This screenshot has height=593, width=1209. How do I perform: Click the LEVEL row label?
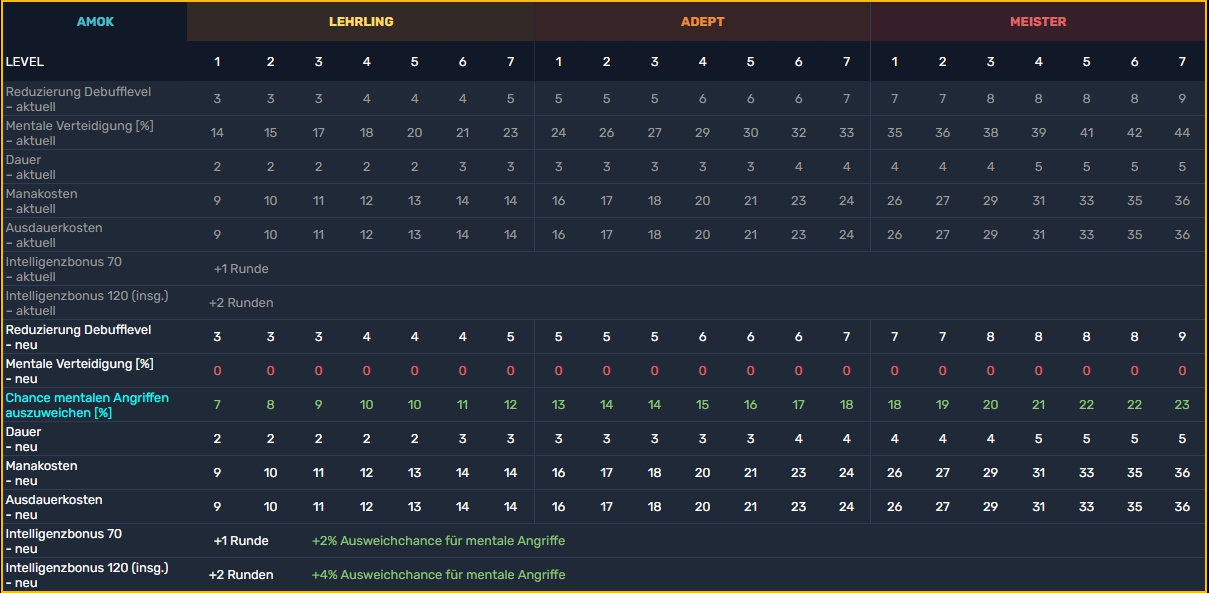pos(25,62)
